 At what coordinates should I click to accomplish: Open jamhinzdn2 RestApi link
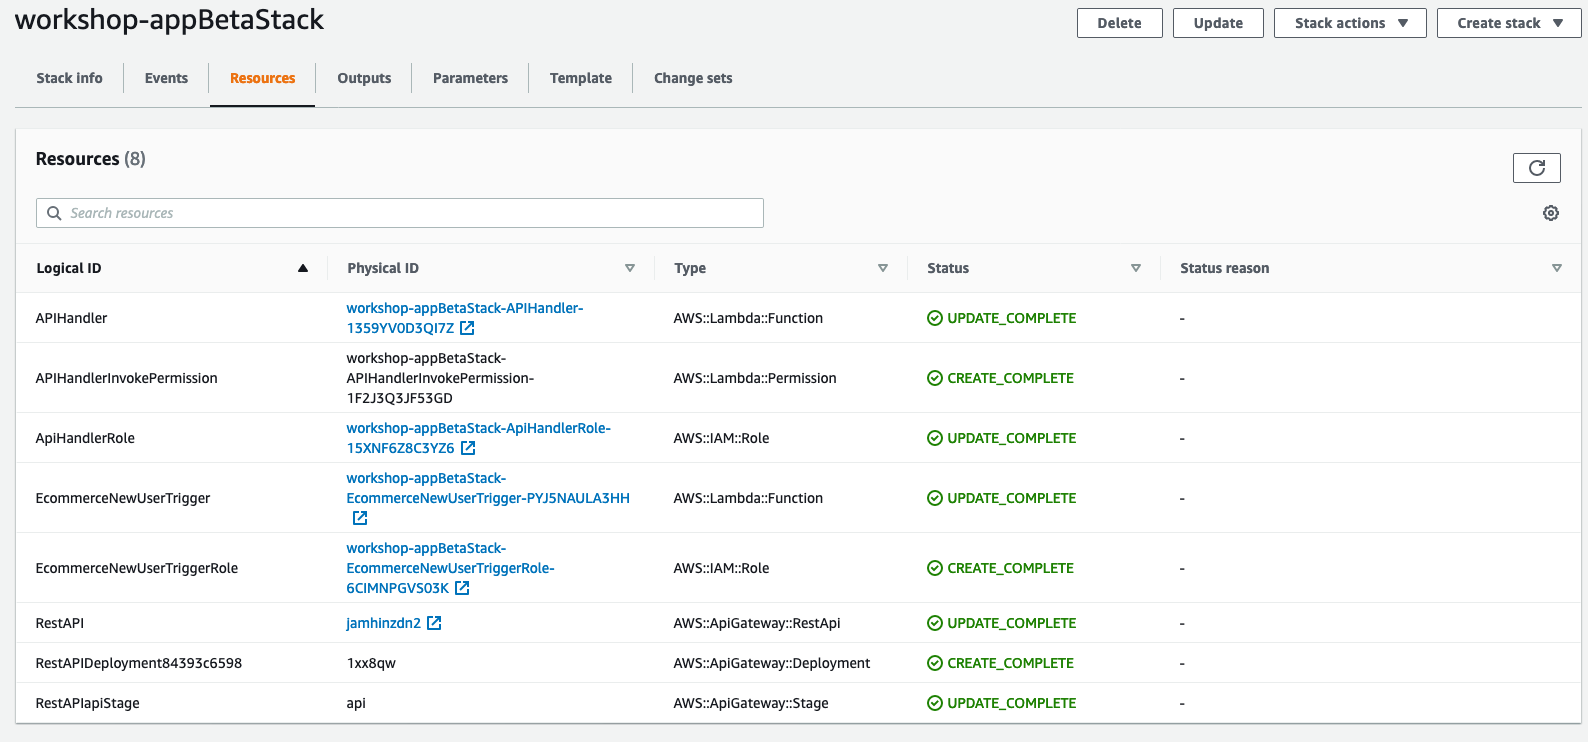383,623
